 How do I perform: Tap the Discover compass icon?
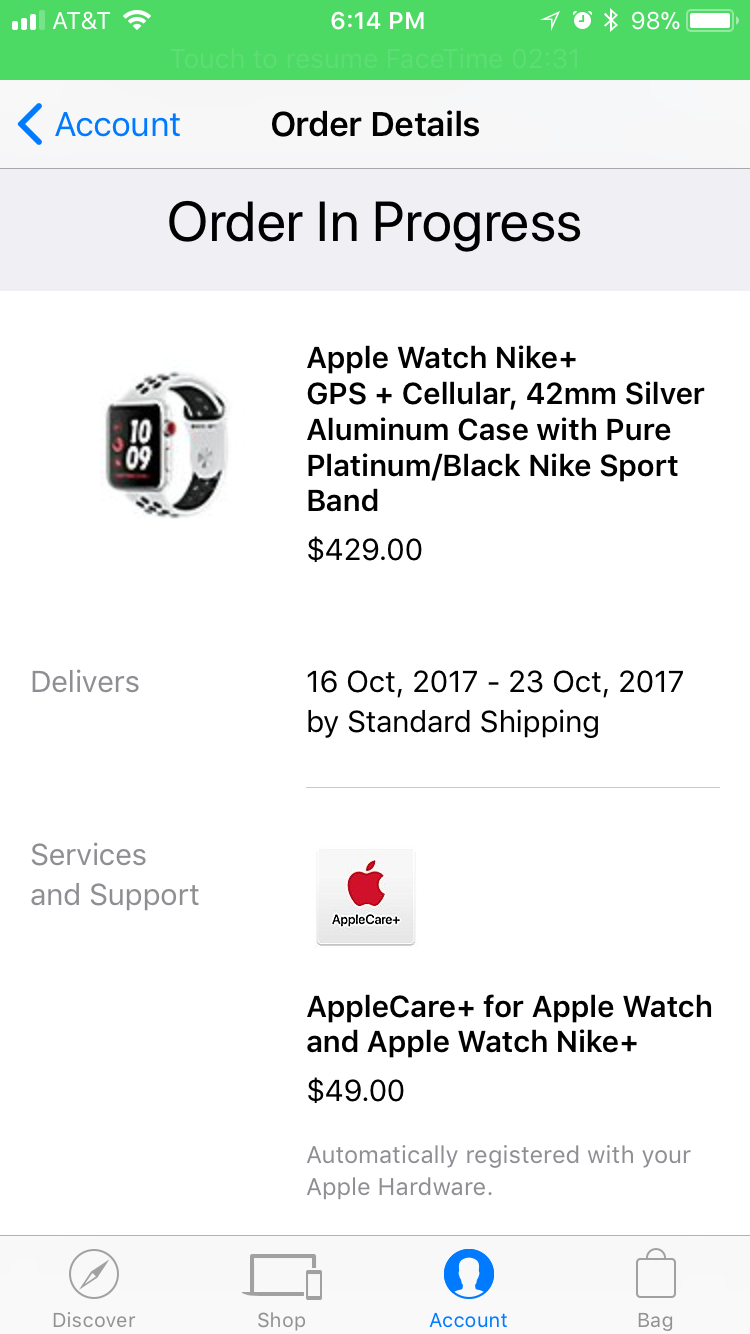(x=94, y=1275)
